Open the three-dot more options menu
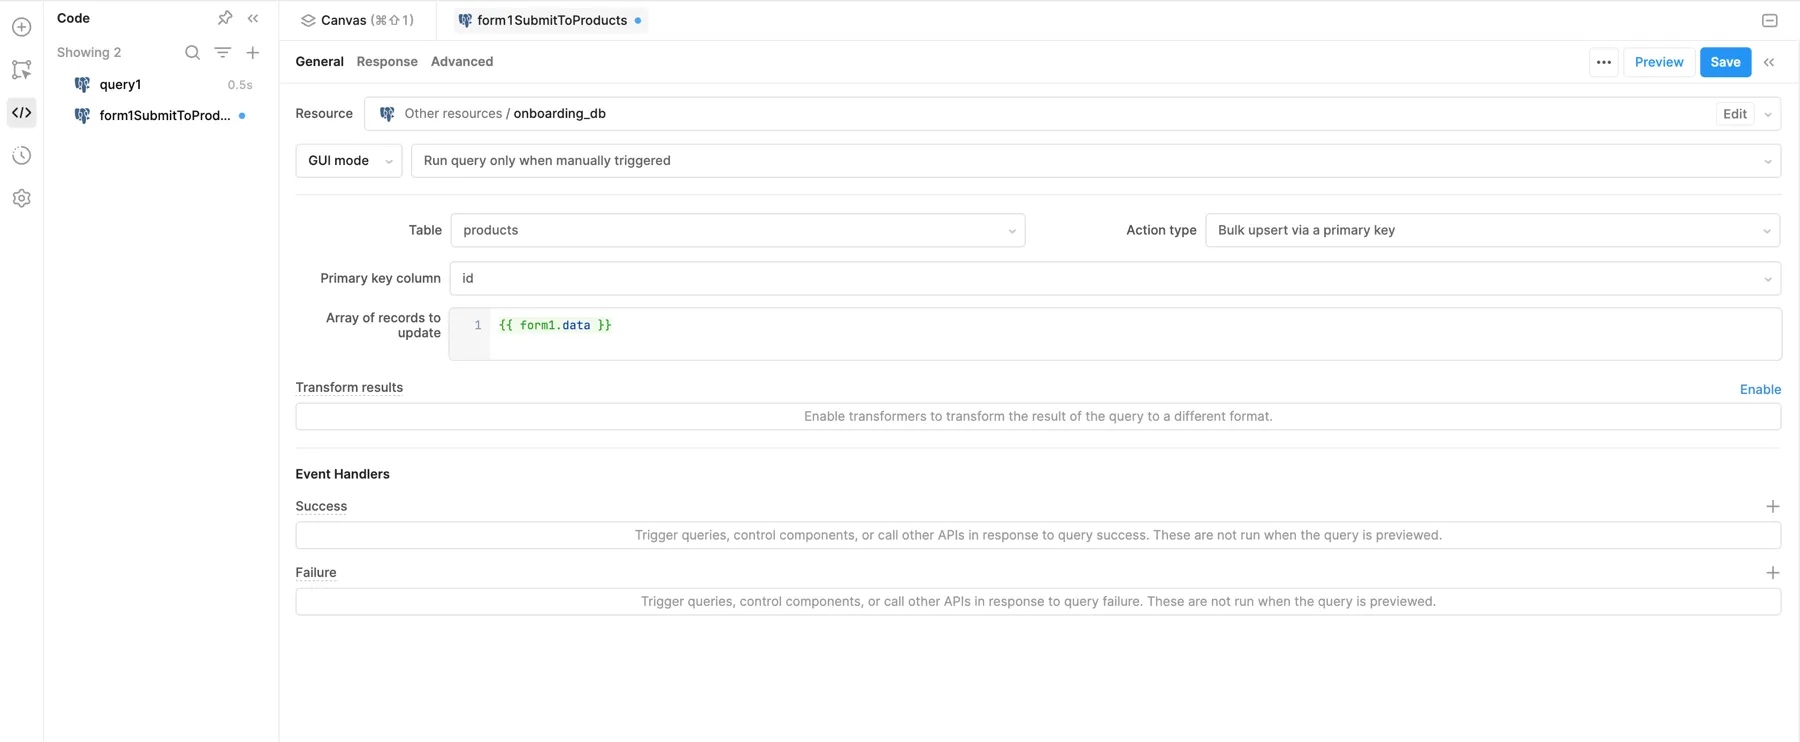The image size is (1800, 742). click(1603, 62)
